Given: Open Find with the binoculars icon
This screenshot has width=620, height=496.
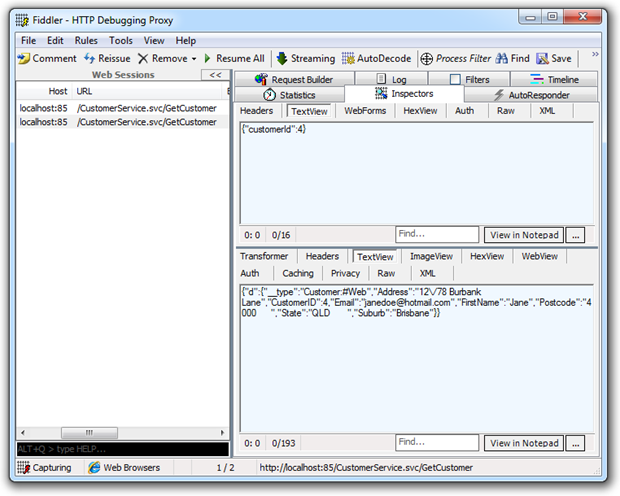Looking at the screenshot, I should coord(501,59).
